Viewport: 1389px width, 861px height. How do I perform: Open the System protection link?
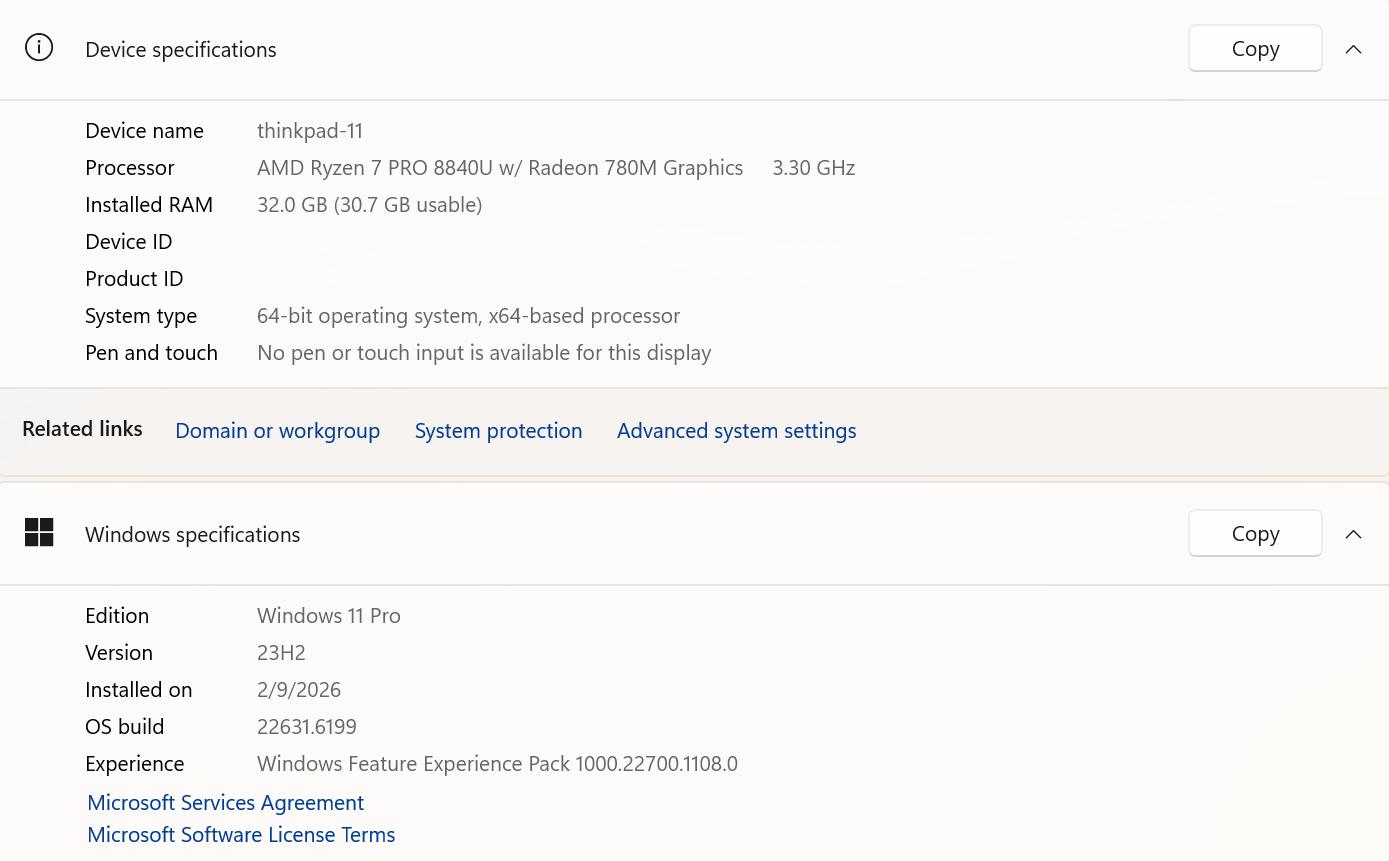click(498, 430)
